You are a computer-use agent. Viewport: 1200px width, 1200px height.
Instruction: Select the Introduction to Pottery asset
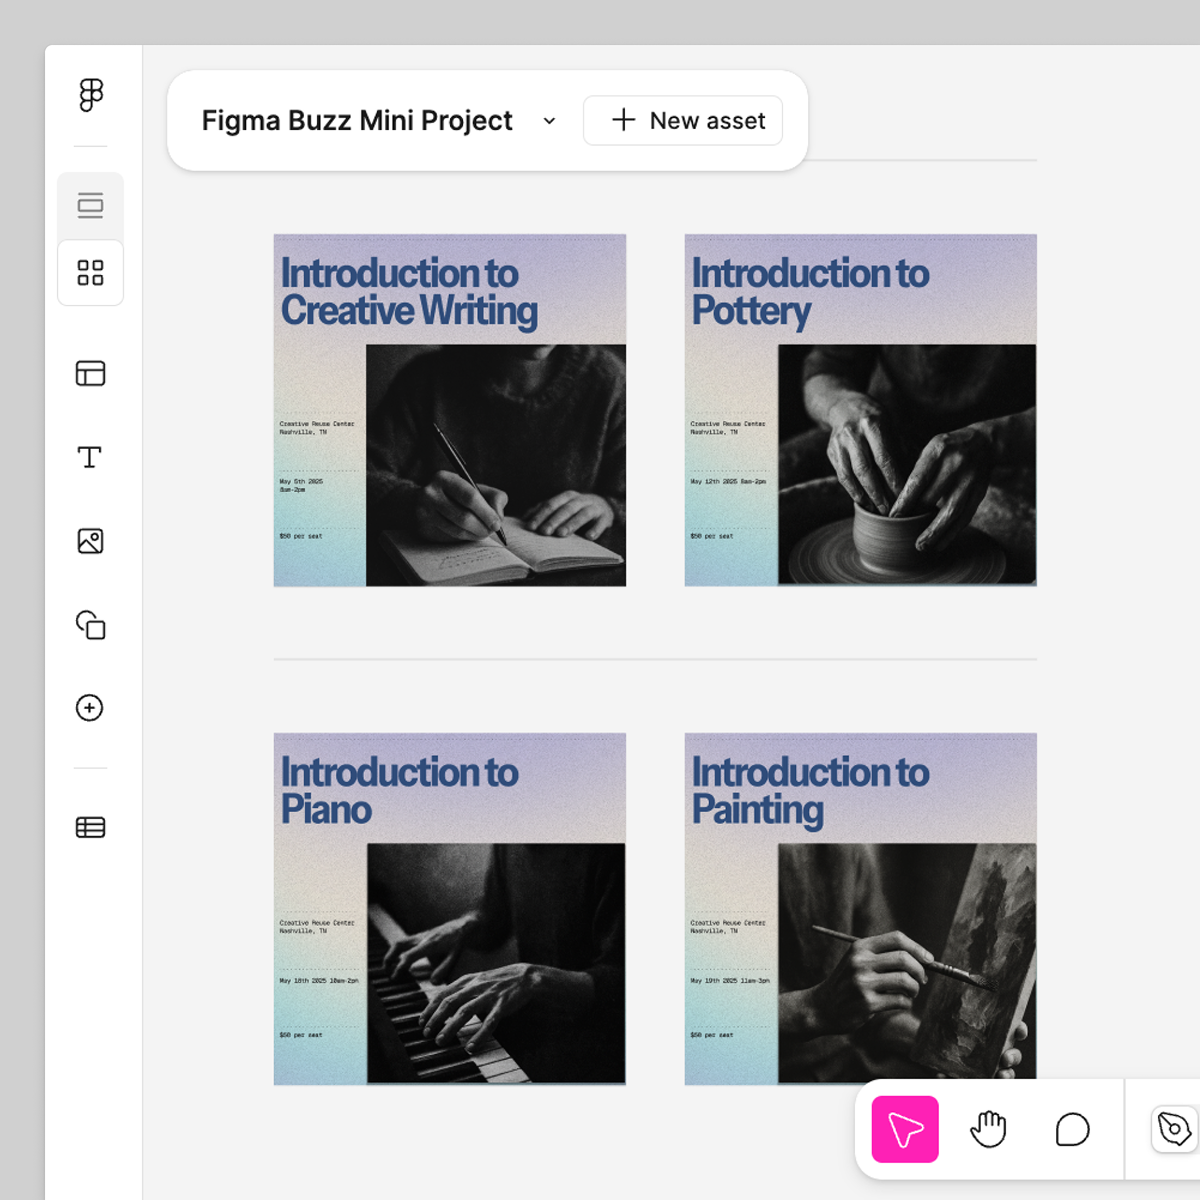(861, 410)
